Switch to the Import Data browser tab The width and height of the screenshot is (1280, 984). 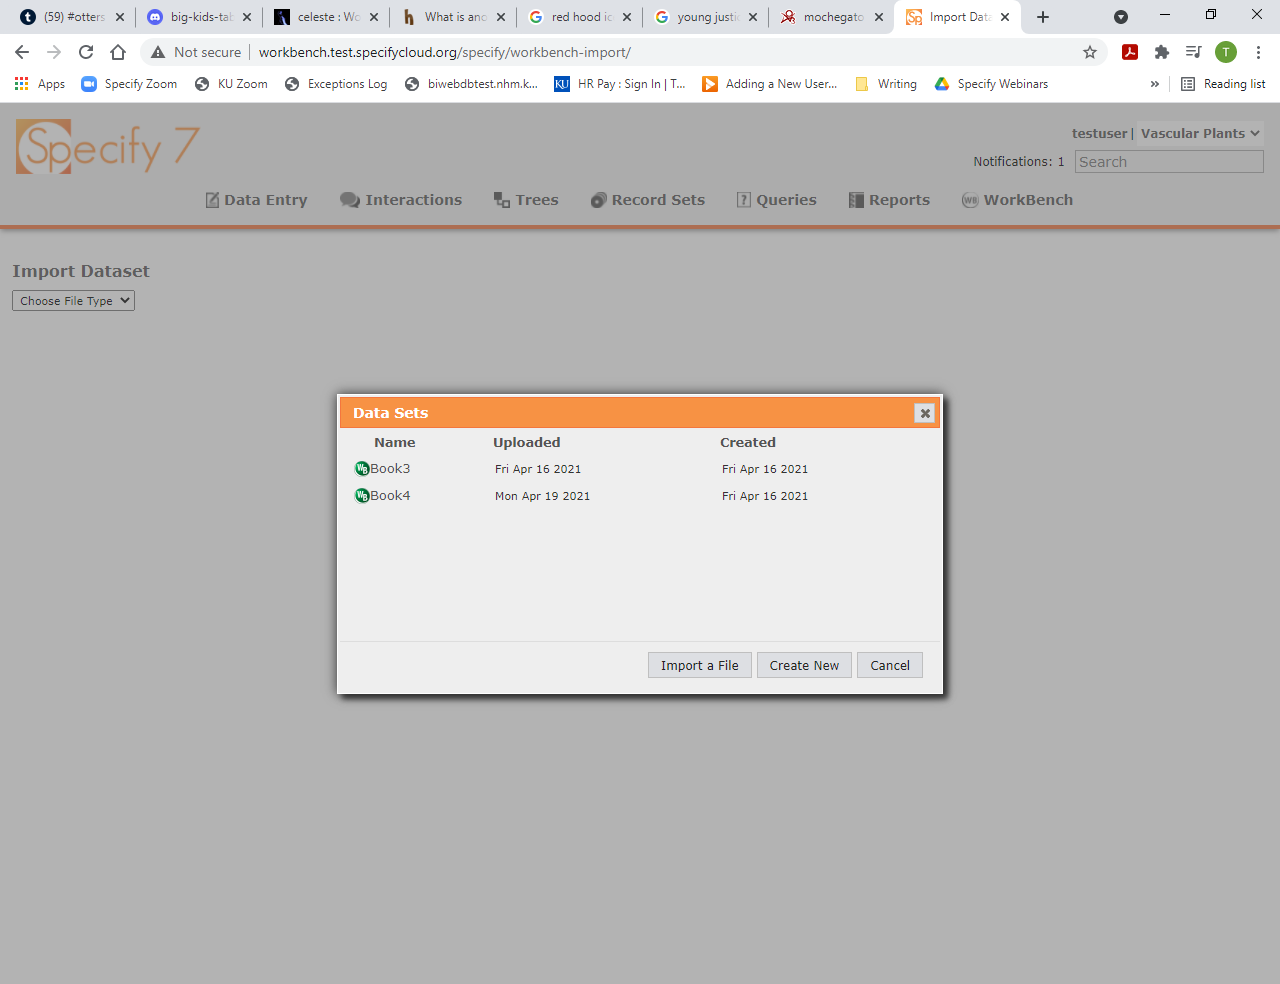(955, 16)
